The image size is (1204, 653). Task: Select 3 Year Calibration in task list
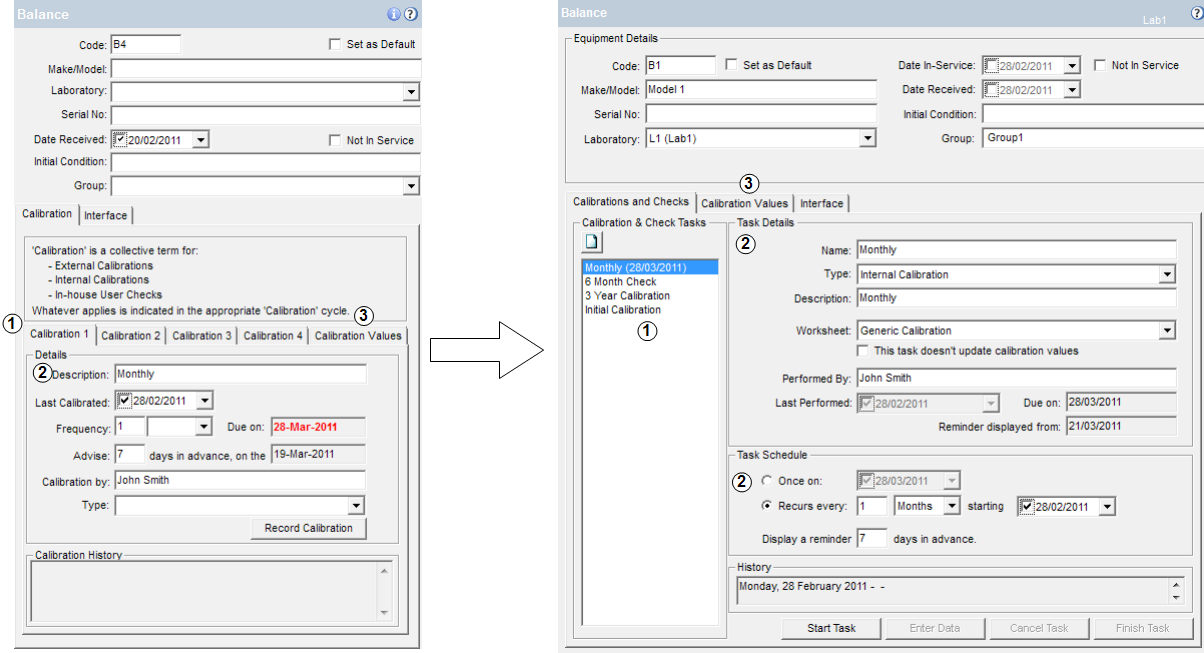(627, 296)
